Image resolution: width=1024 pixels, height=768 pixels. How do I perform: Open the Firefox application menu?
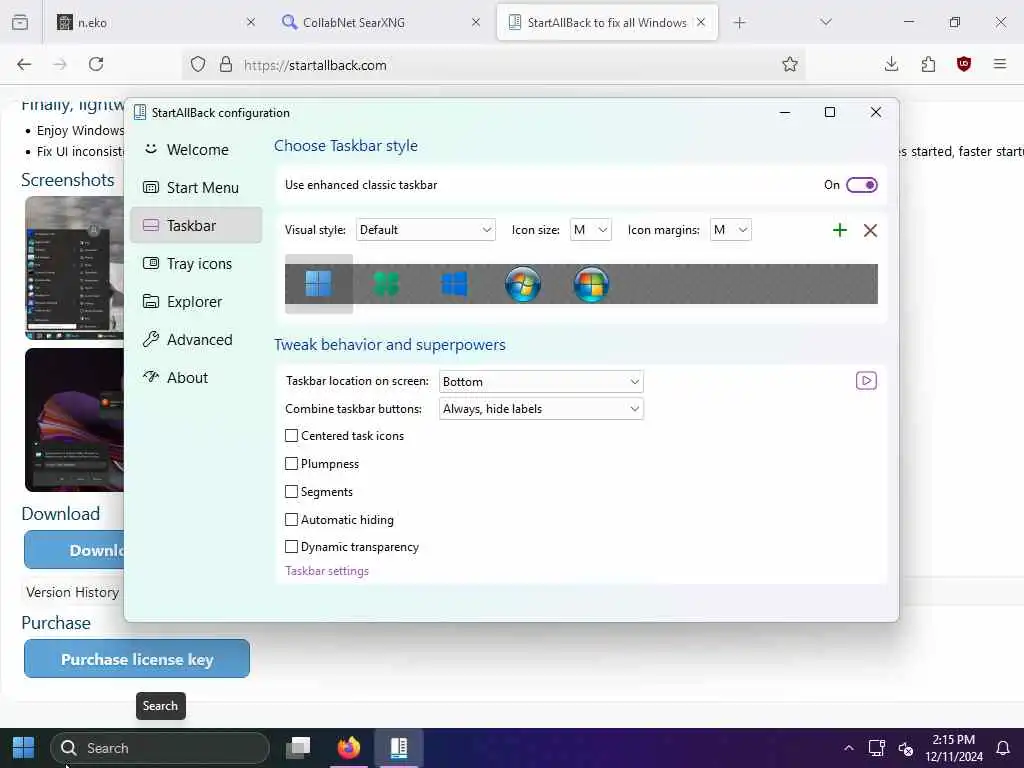coord(1000,64)
